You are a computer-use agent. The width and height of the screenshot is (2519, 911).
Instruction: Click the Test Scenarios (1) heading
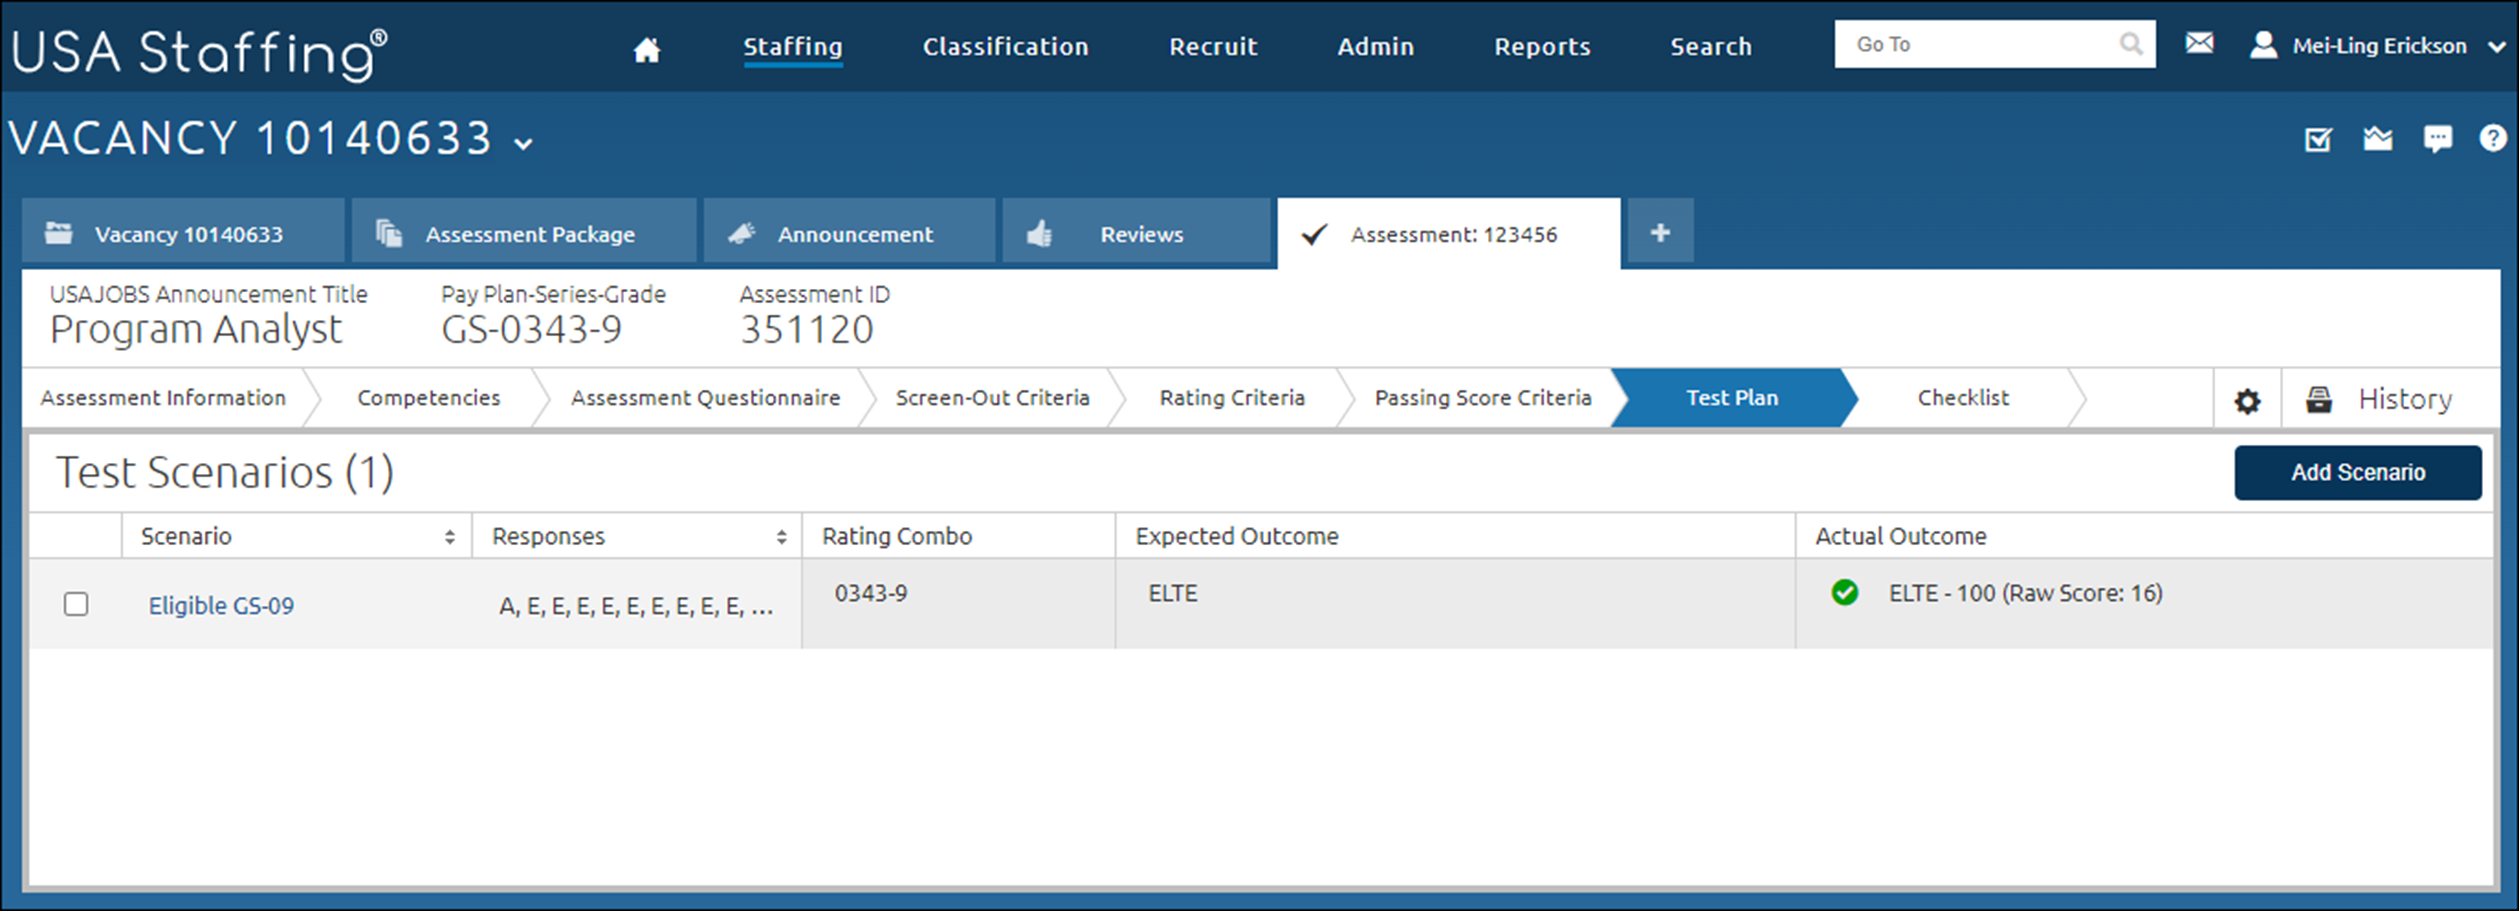pos(225,472)
